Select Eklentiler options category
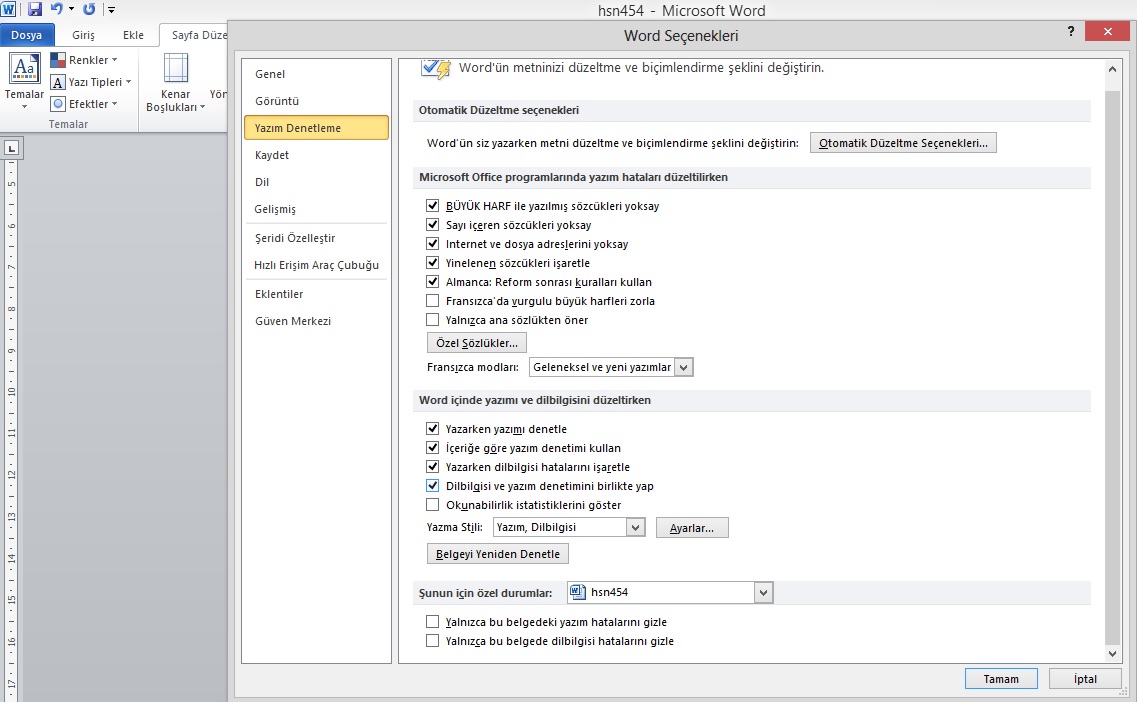Screen dimensions: 1137x702 click(316, 294)
